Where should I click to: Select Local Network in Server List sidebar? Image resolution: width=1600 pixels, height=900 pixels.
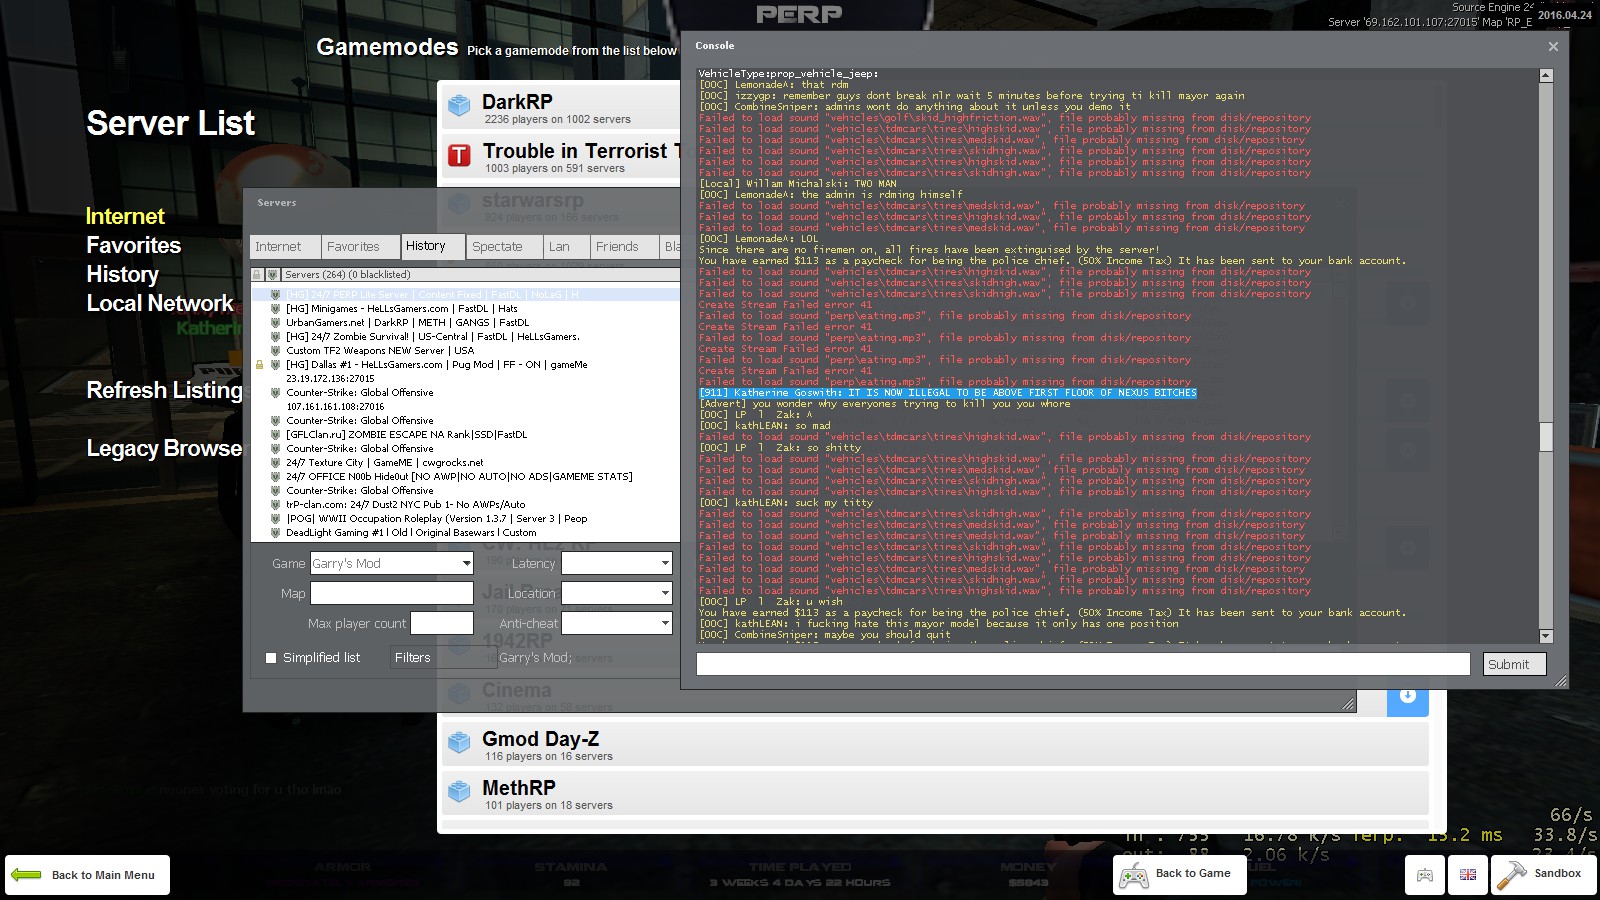pos(160,303)
